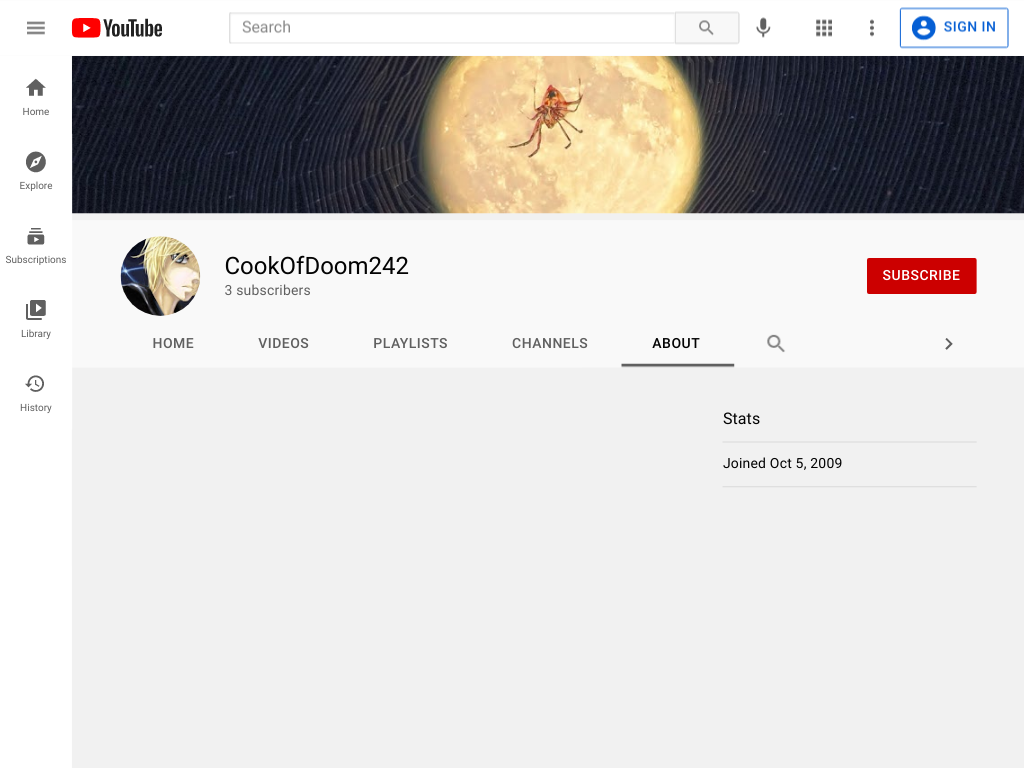Open Library in sidebar

(x=36, y=319)
